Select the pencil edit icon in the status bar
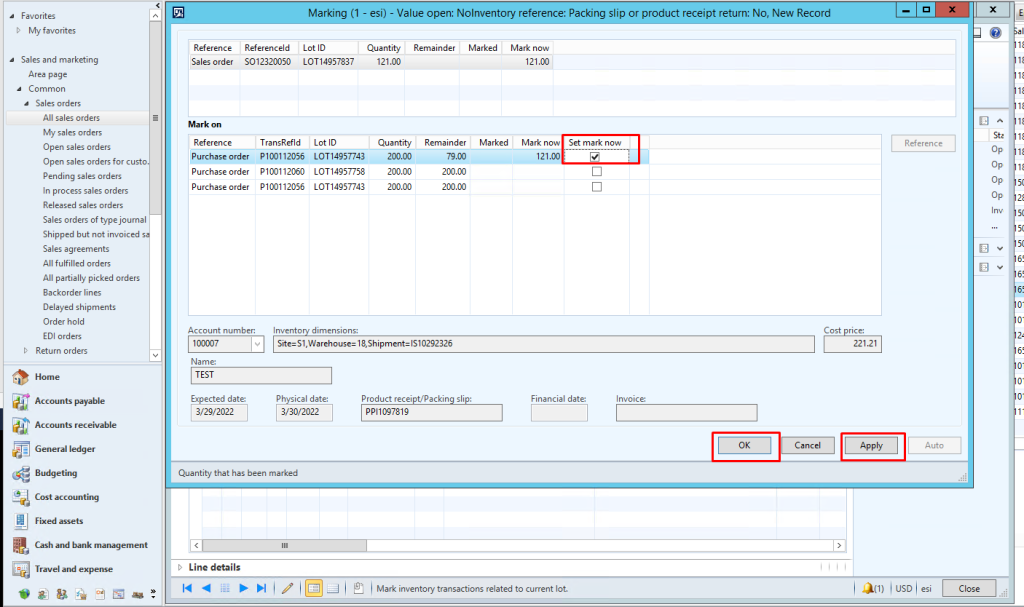The image size is (1024, 607). (288, 588)
